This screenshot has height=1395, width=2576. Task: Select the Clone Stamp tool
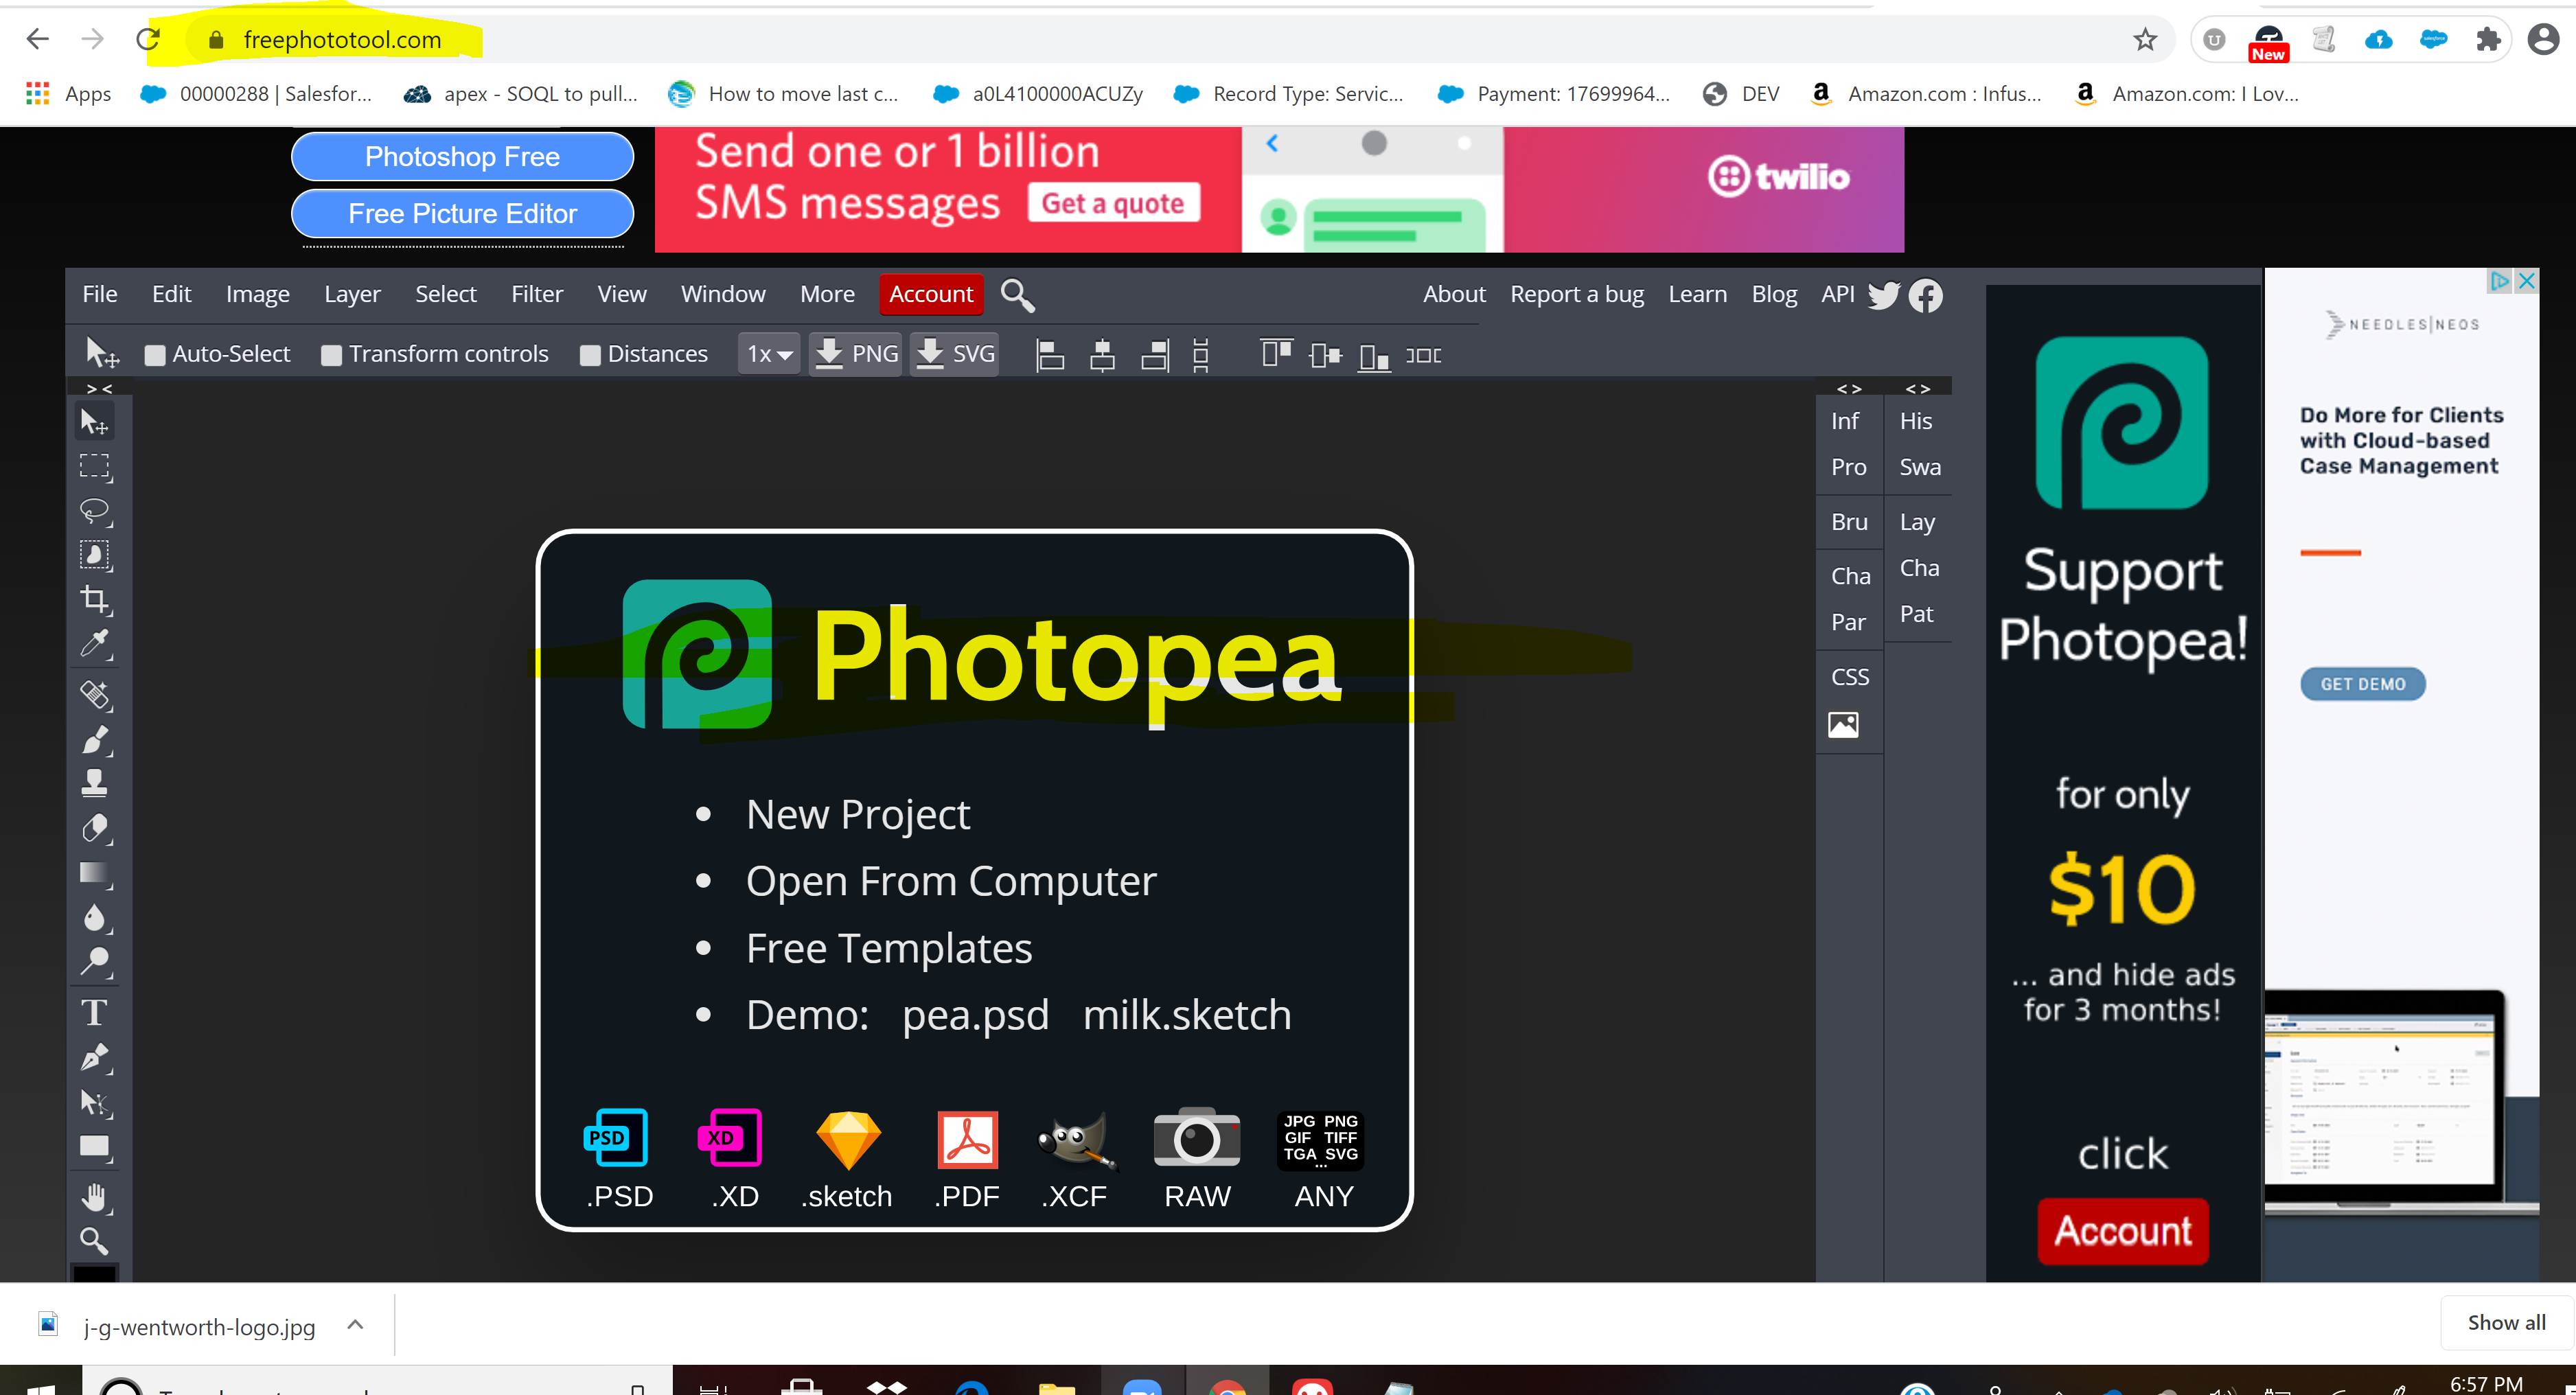pyautogui.click(x=95, y=782)
